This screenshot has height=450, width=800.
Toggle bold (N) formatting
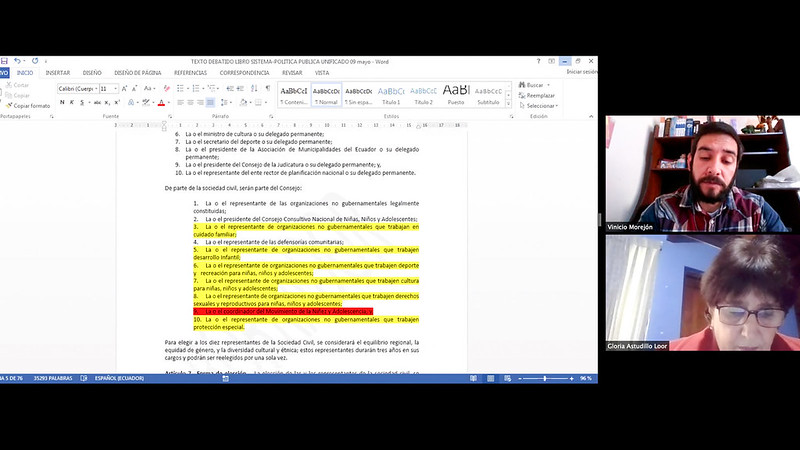pyautogui.click(x=62, y=103)
